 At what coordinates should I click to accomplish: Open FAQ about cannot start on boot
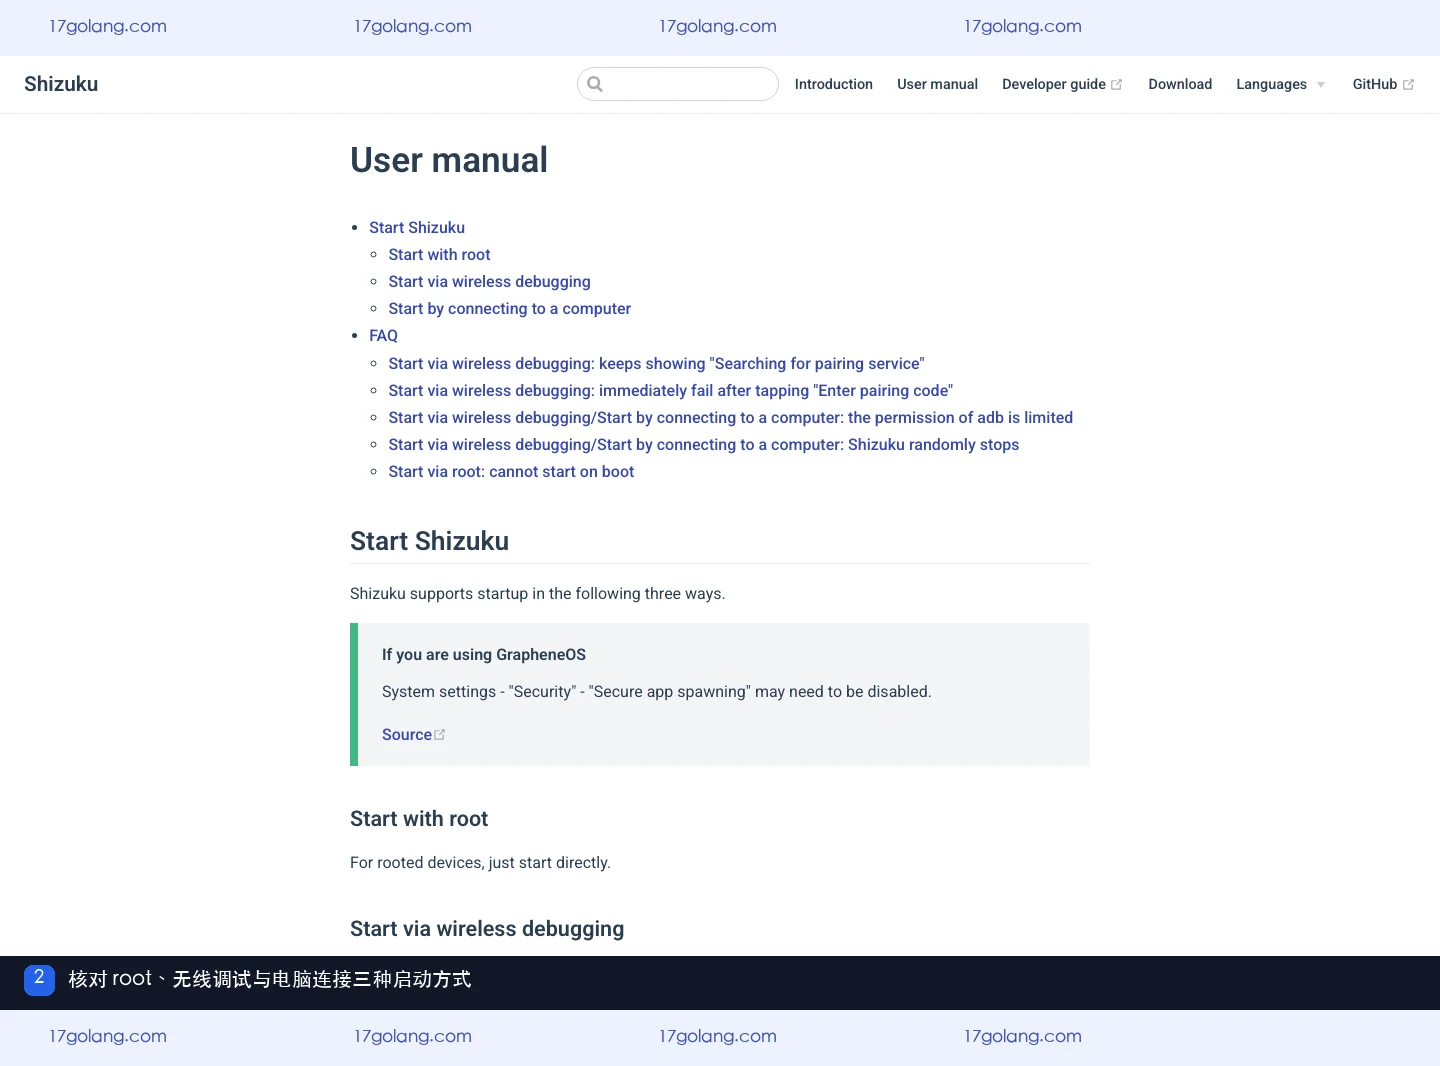tap(511, 472)
